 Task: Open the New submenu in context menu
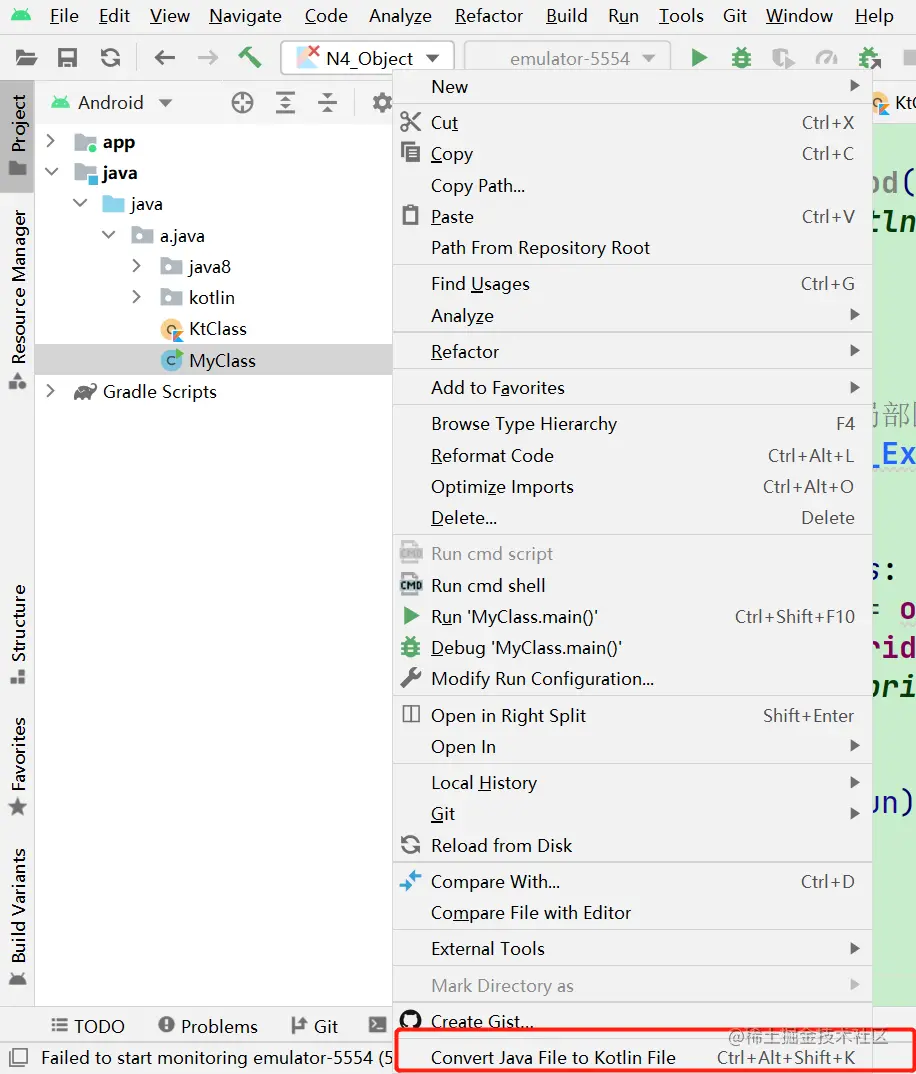[x=632, y=87]
